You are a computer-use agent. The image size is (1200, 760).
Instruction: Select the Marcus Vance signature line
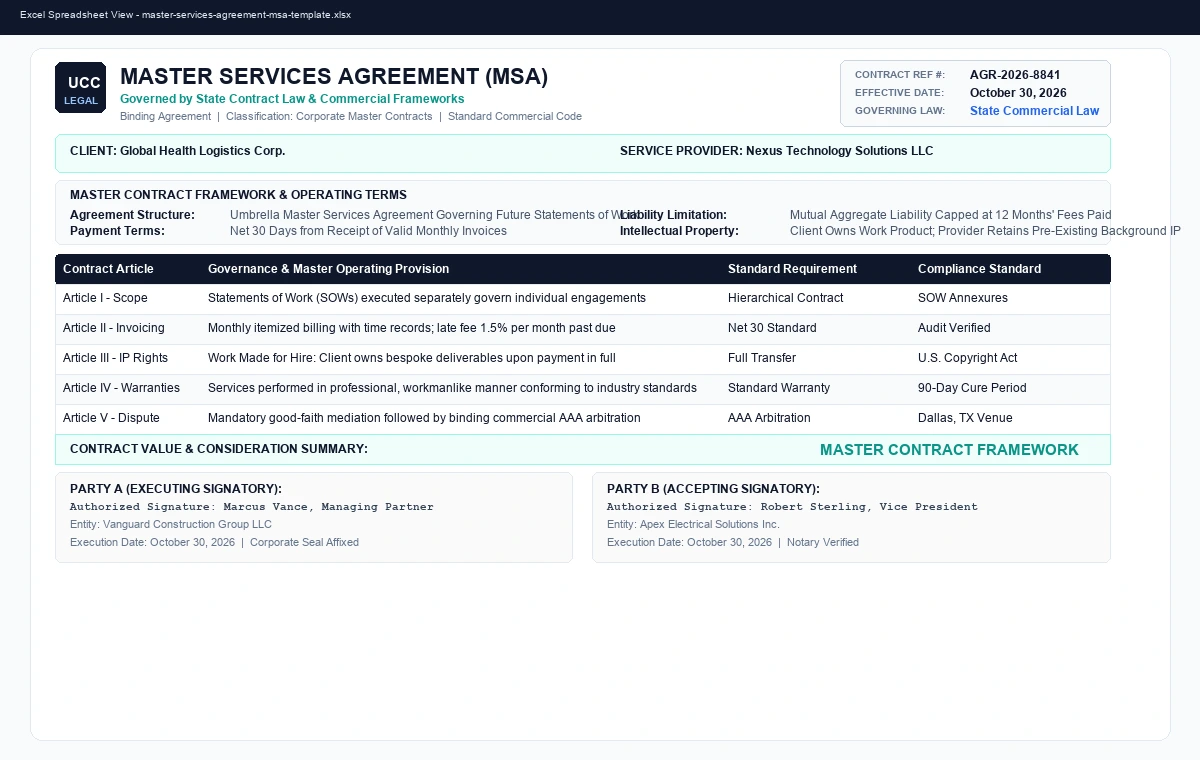coord(252,507)
